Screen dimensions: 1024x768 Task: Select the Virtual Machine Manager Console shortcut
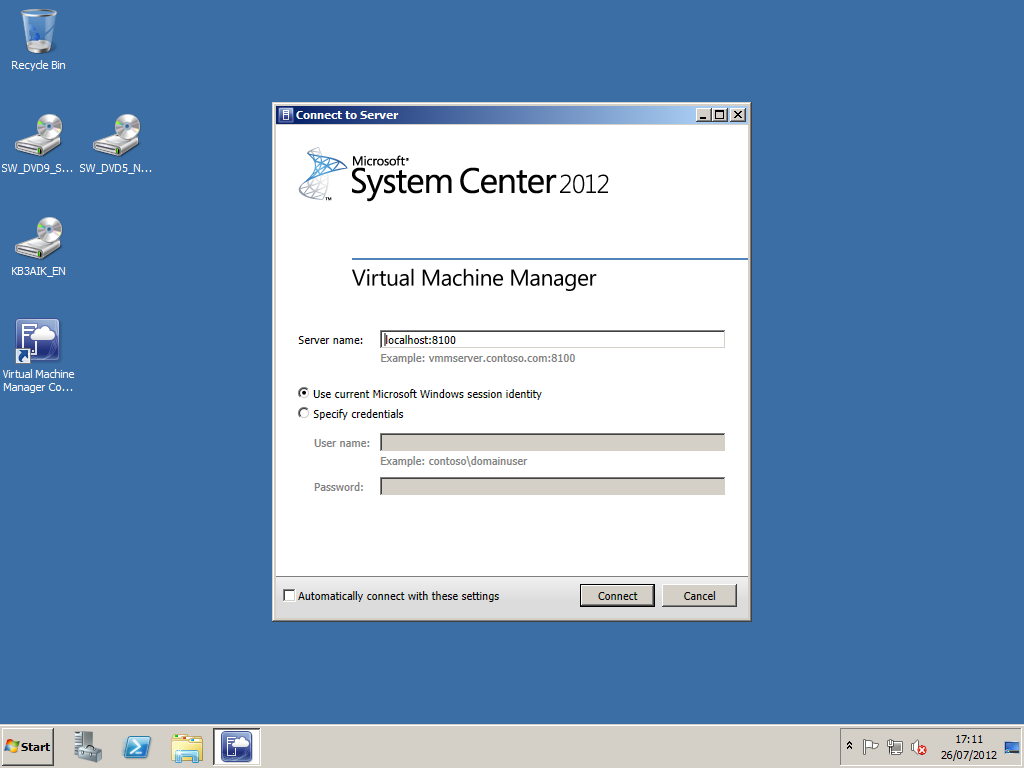(39, 356)
